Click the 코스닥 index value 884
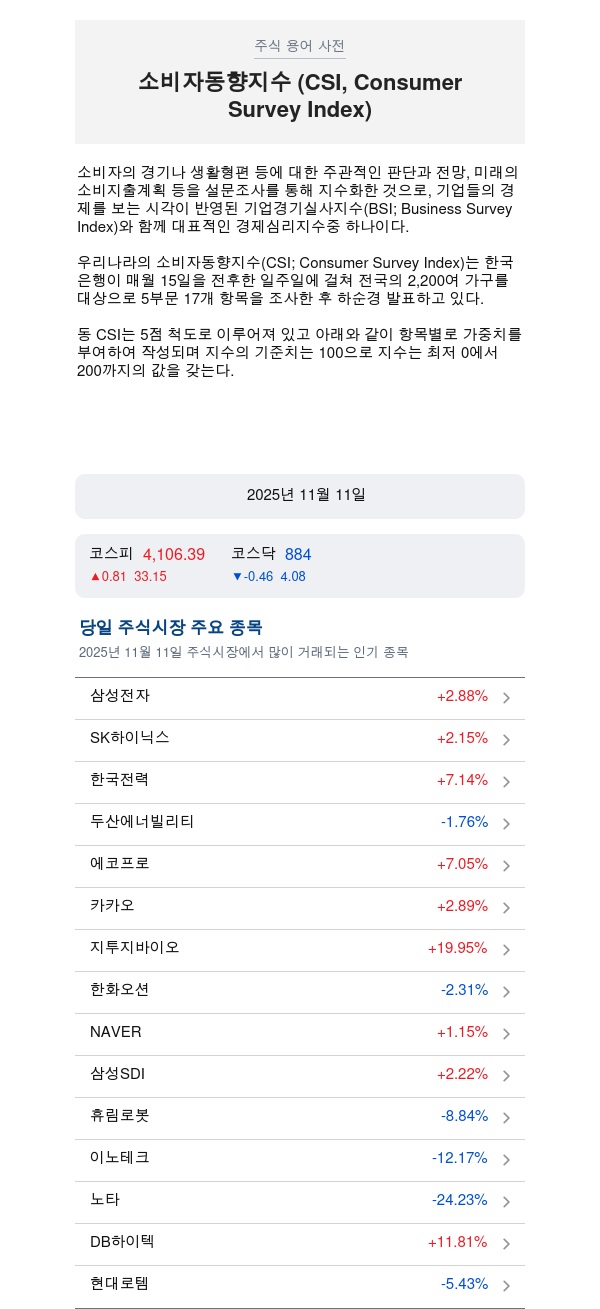600x1309 pixels. 298,554
